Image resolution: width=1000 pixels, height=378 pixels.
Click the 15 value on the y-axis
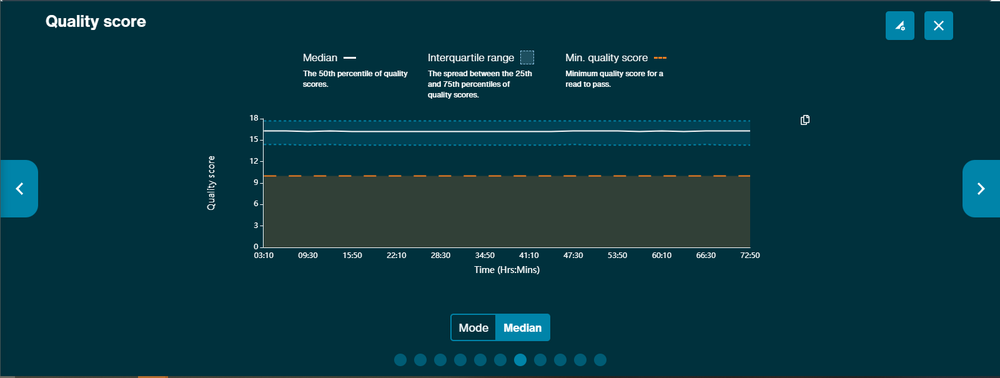tap(254, 140)
